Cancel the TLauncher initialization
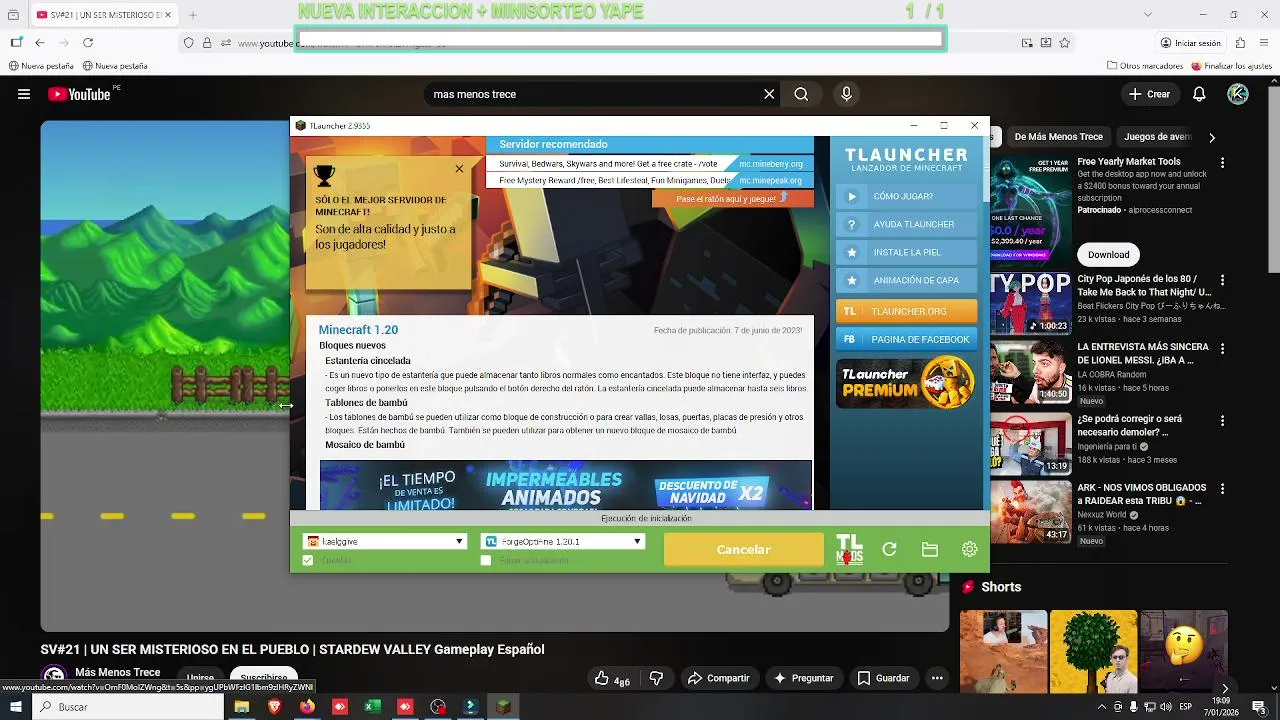Viewport: 1280px width, 720px height. pos(743,549)
